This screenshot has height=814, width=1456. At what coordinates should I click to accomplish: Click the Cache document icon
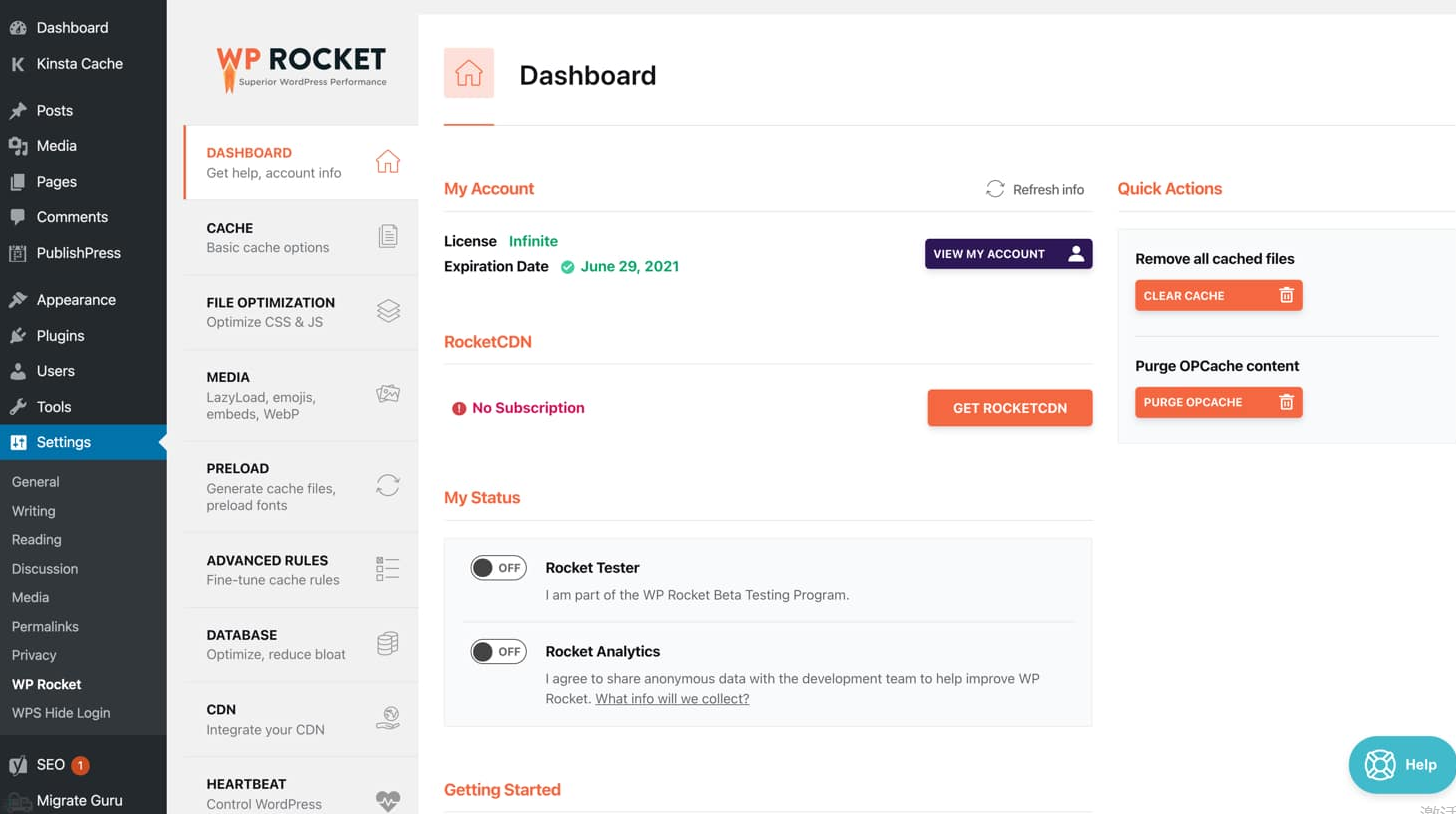click(x=388, y=236)
